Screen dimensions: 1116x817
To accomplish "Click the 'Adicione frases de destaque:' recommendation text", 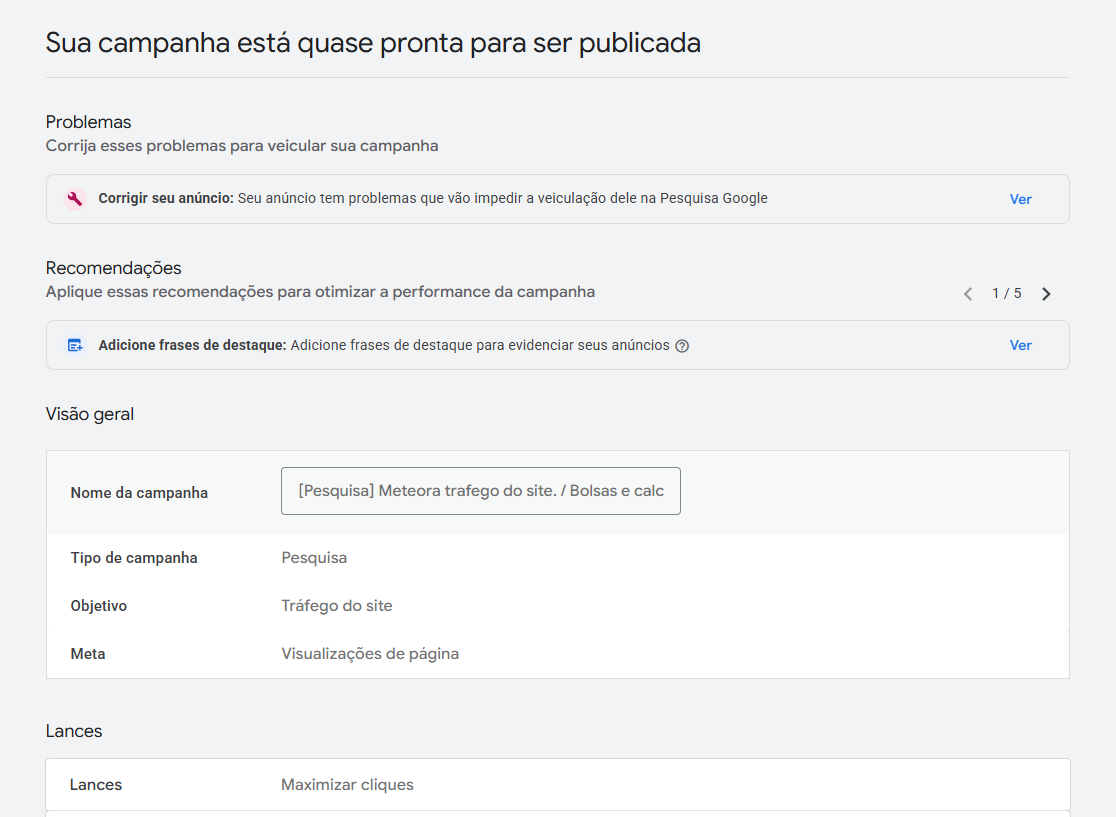I will pyautogui.click(x=192, y=345).
